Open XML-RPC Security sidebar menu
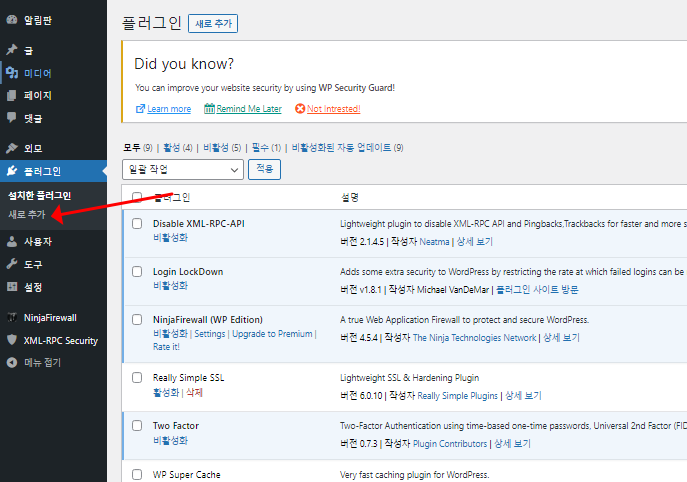Image resolution: width=687 pixels, height=482 pixels. (x=61, y=340)
